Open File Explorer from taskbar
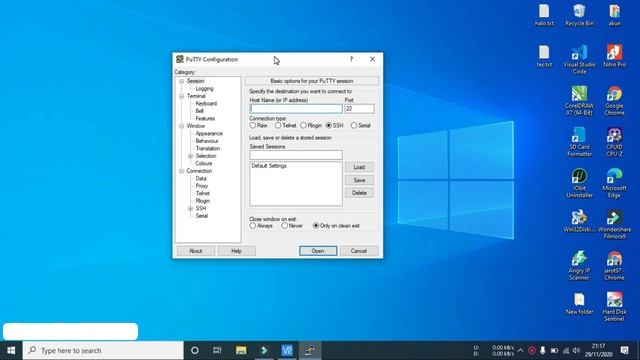The height and width of the screenshot is (360, 640). tap(241, 350)
